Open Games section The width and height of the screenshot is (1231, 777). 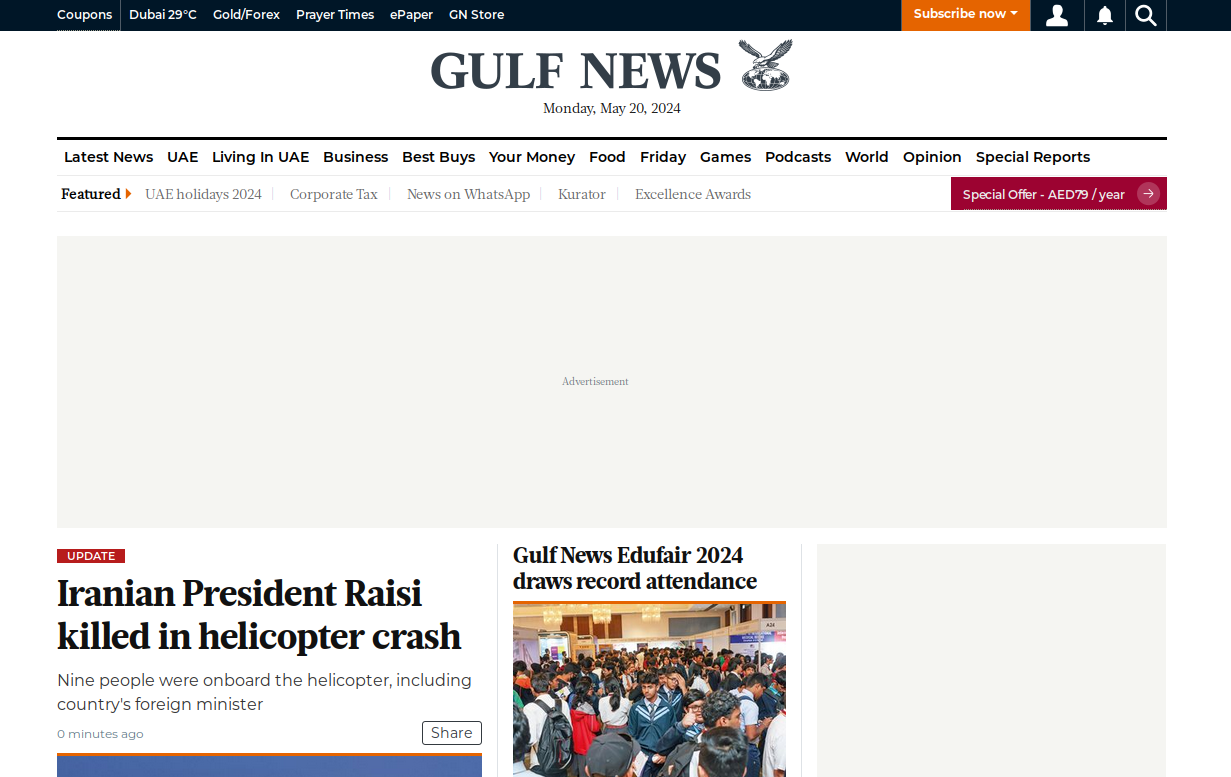click(x=725, y=157)
